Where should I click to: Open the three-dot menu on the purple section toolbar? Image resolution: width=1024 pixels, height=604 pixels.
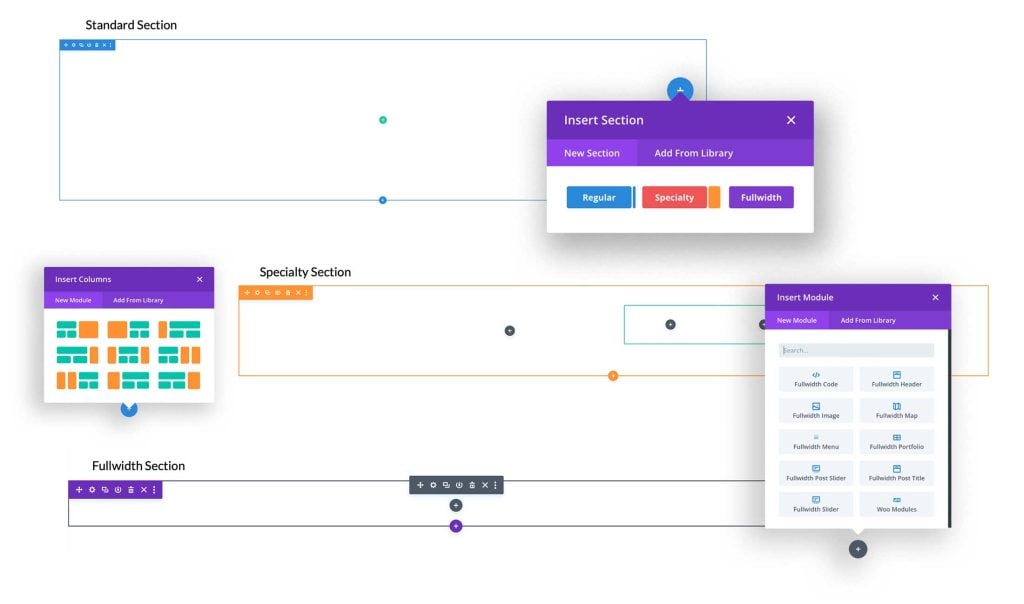(154, 489)
